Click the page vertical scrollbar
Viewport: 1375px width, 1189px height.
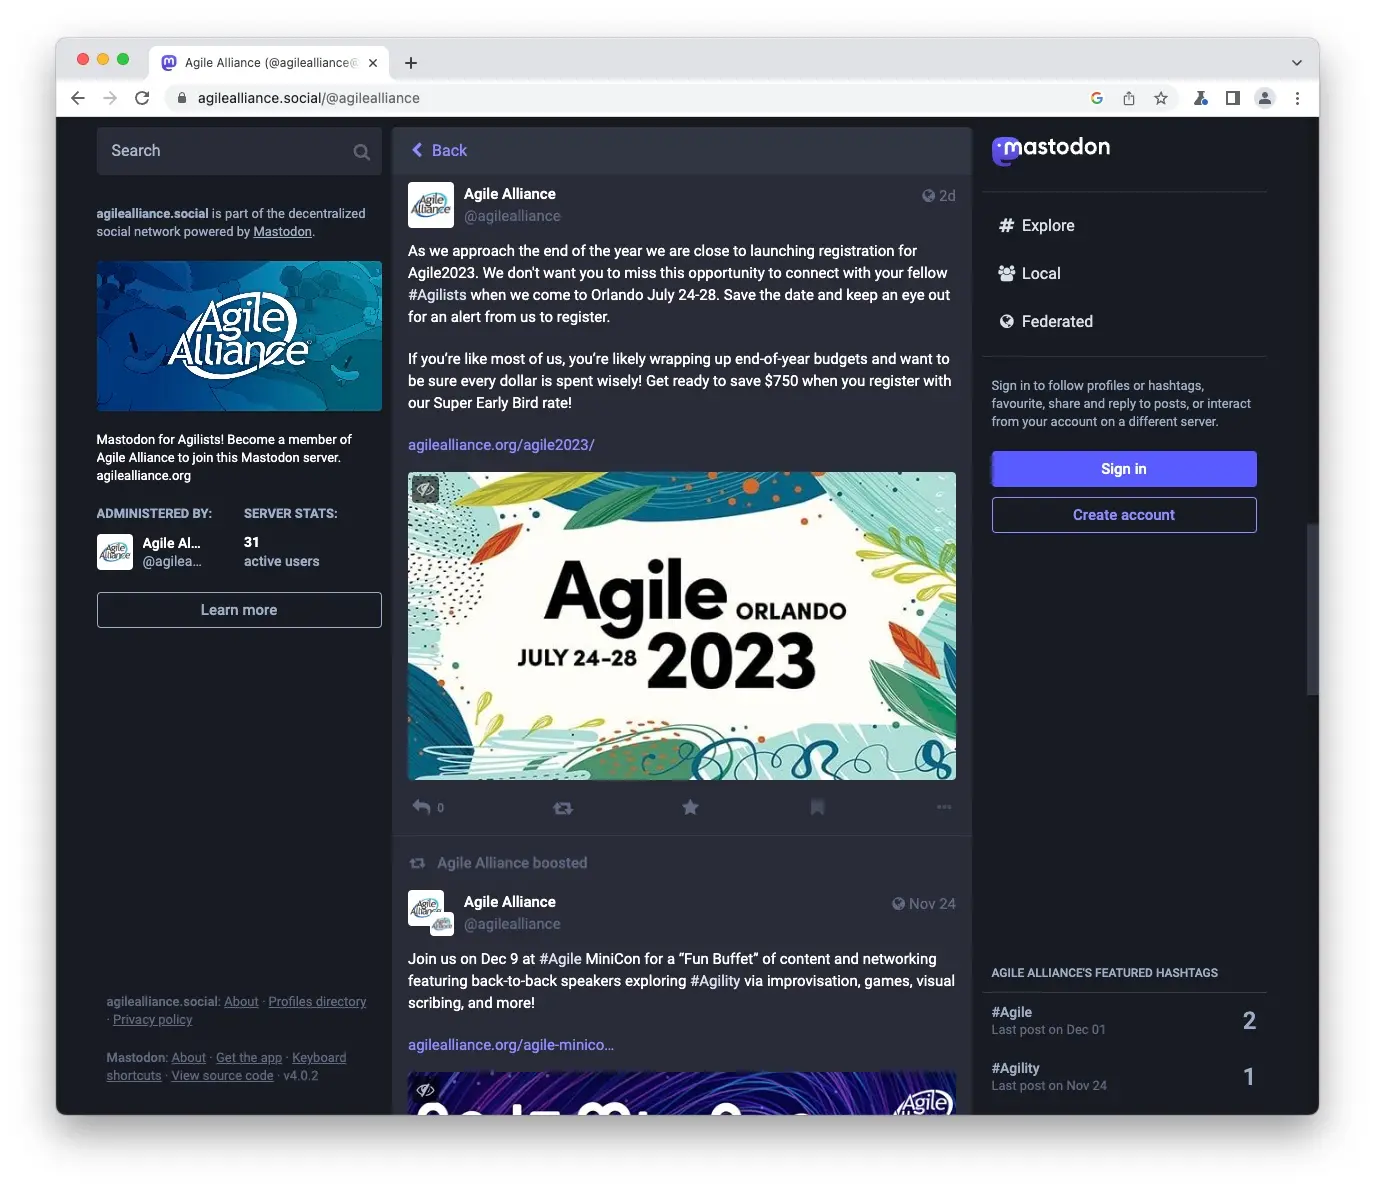coord(1312,609)
